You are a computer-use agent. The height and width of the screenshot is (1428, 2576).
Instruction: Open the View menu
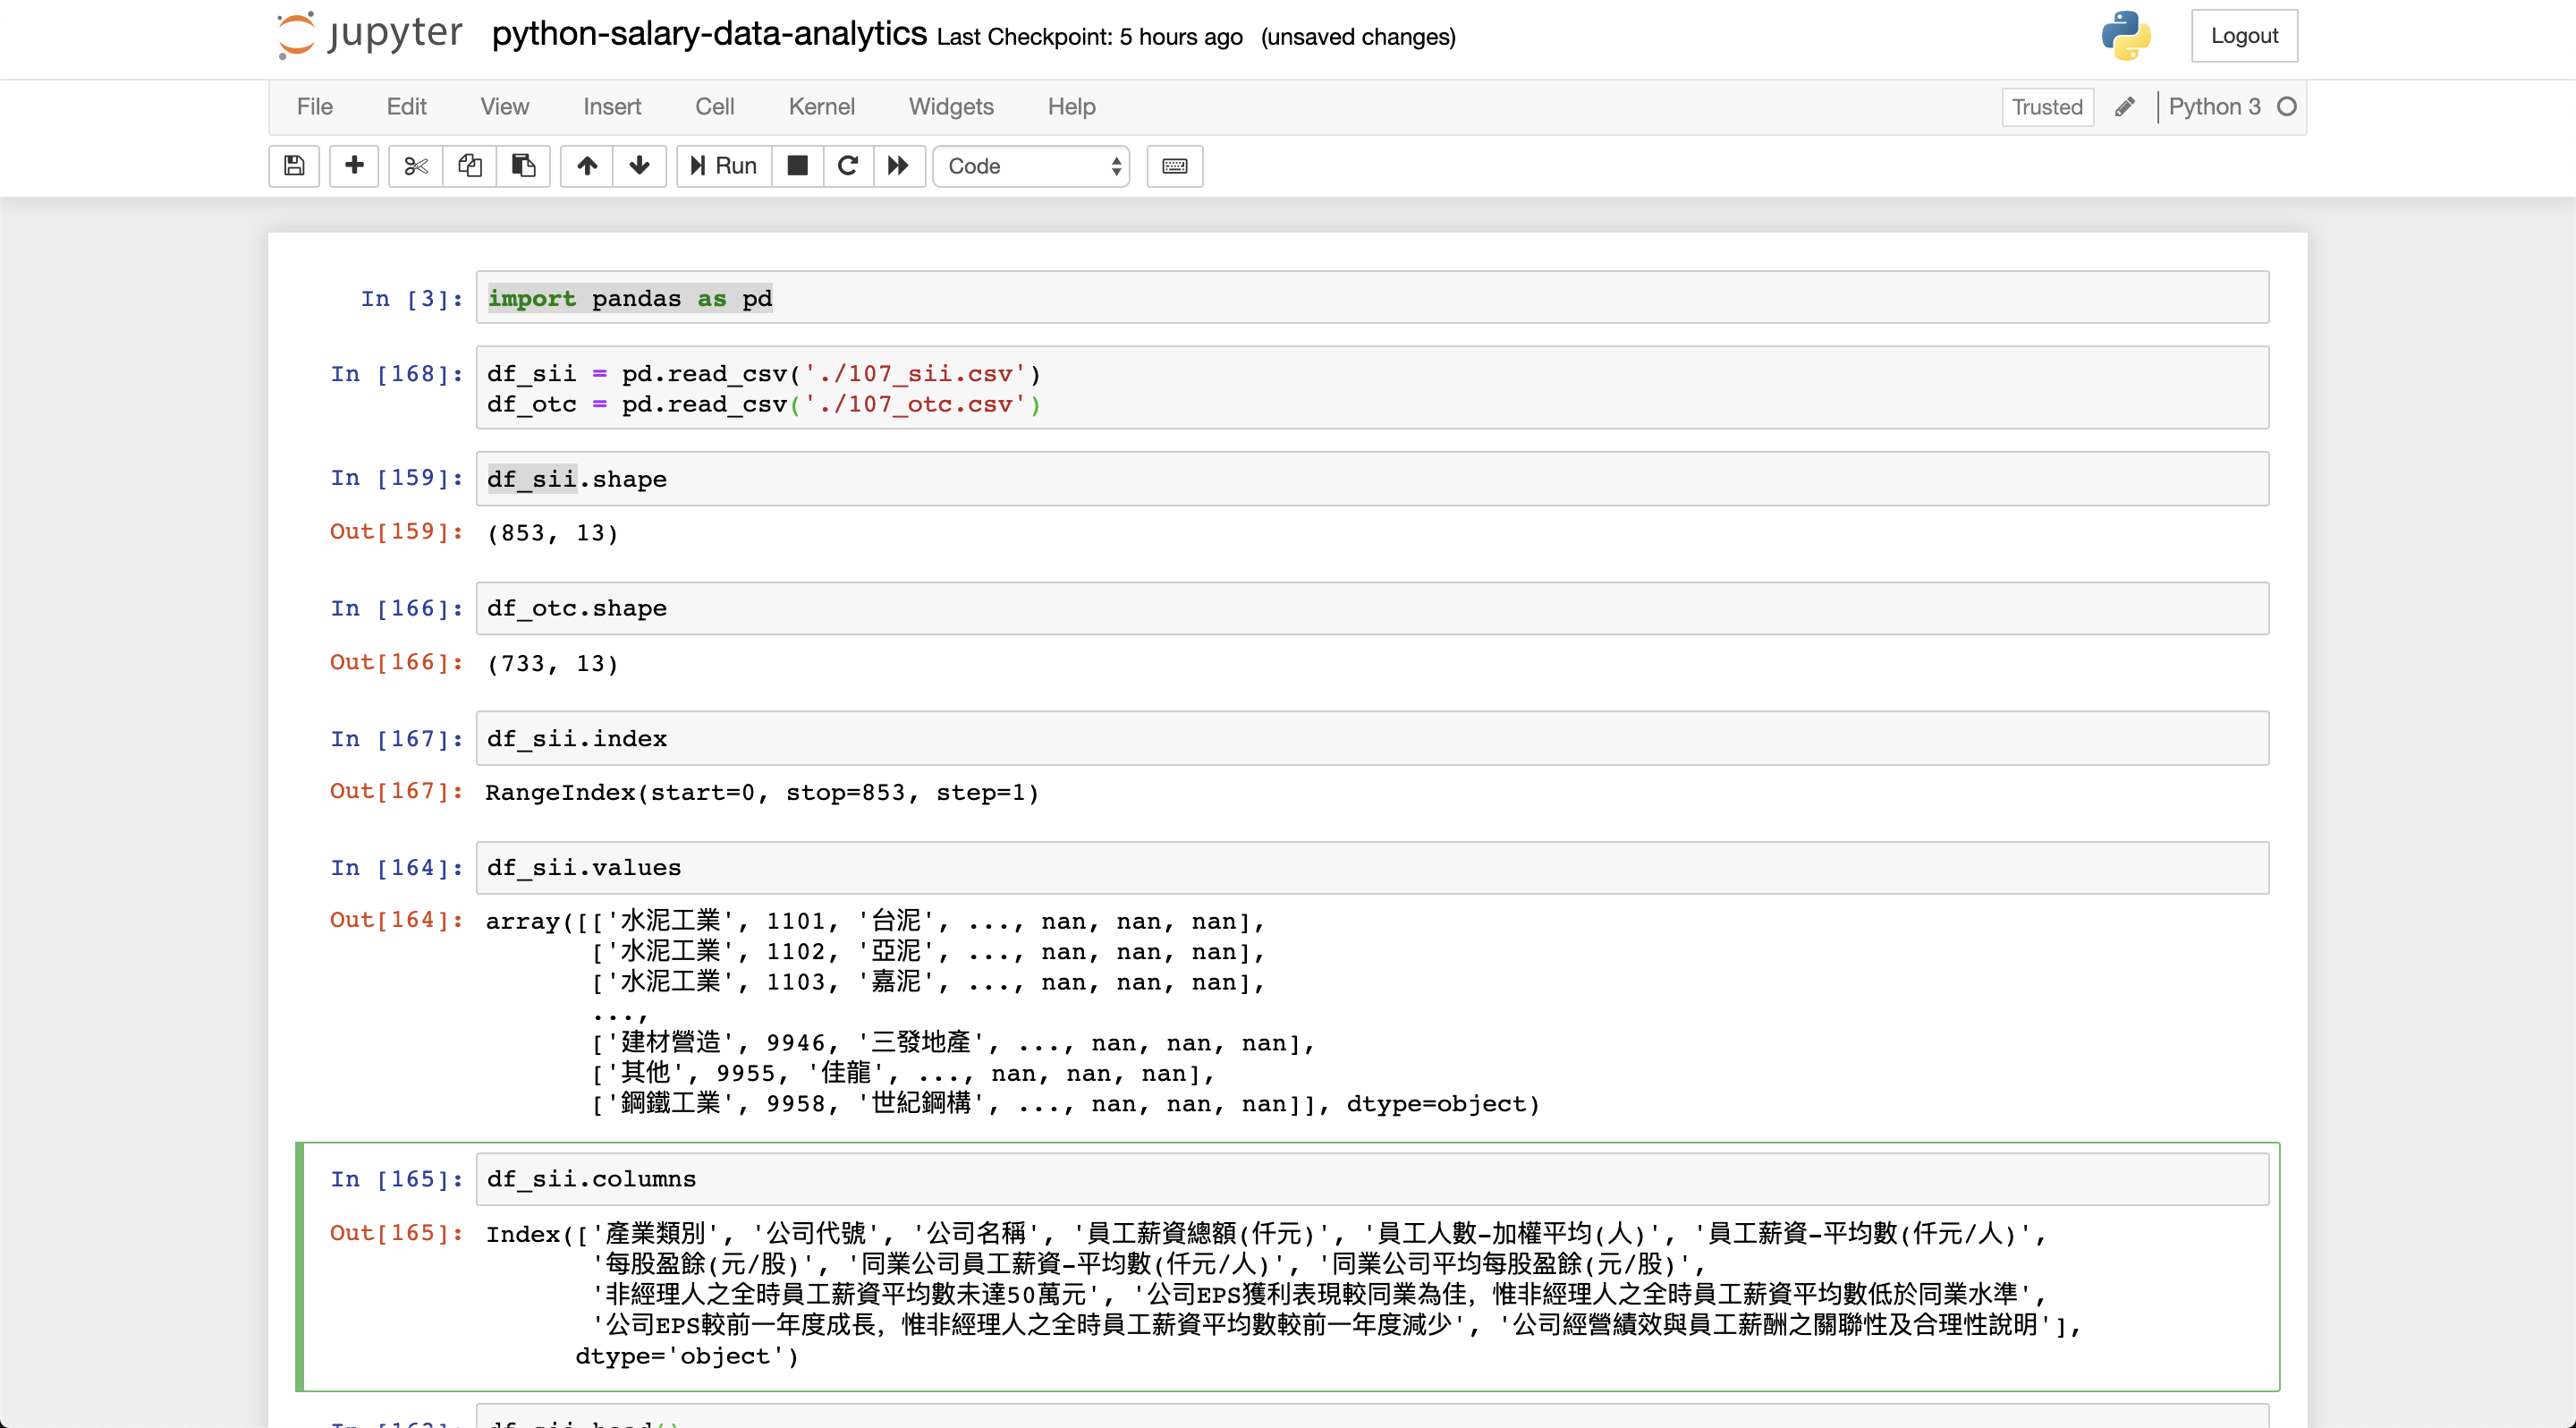coord(504,107)
